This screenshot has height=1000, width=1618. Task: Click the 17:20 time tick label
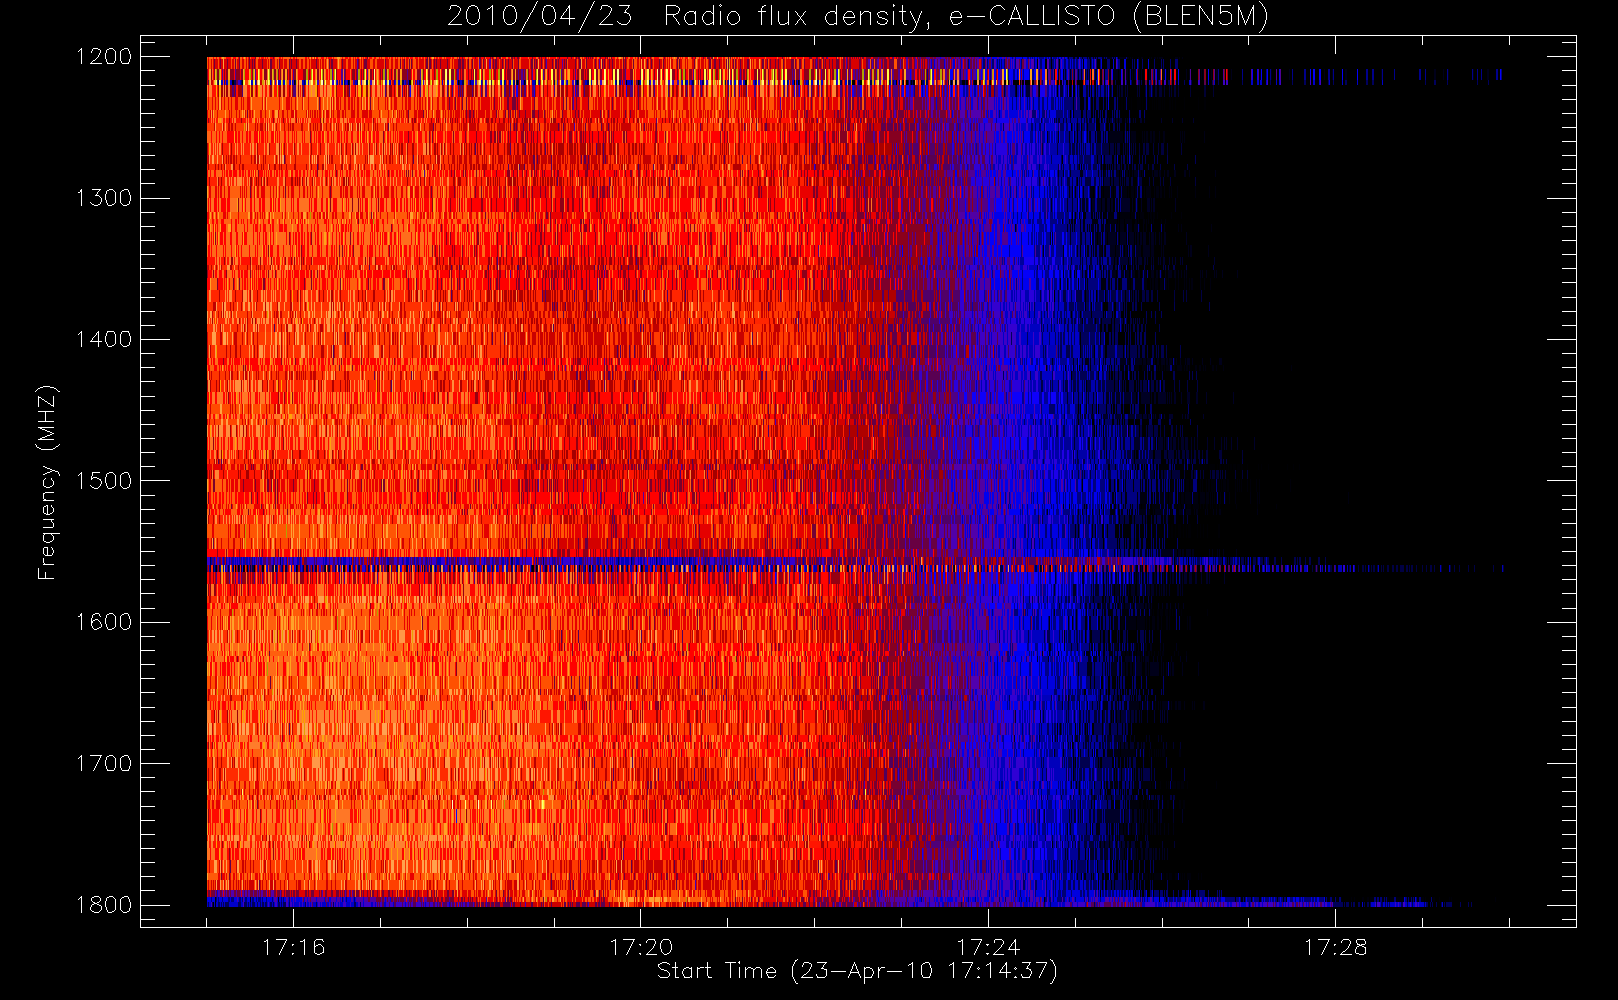tap(641, 947)
